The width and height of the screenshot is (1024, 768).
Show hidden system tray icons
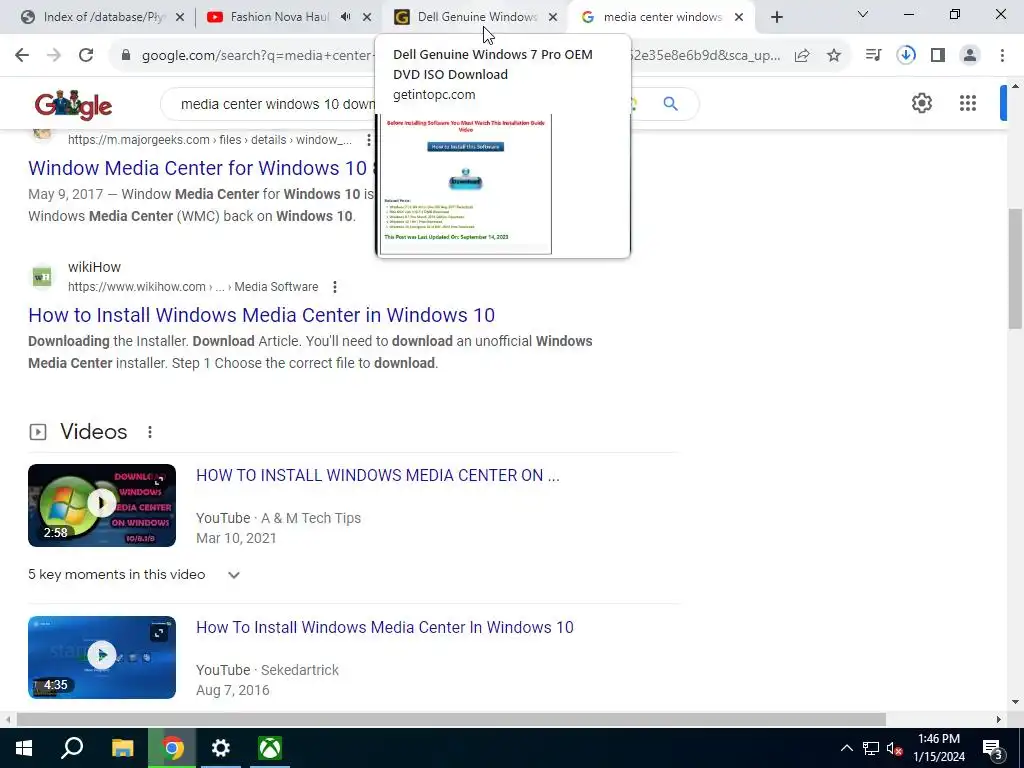click(x=846, y=748)
